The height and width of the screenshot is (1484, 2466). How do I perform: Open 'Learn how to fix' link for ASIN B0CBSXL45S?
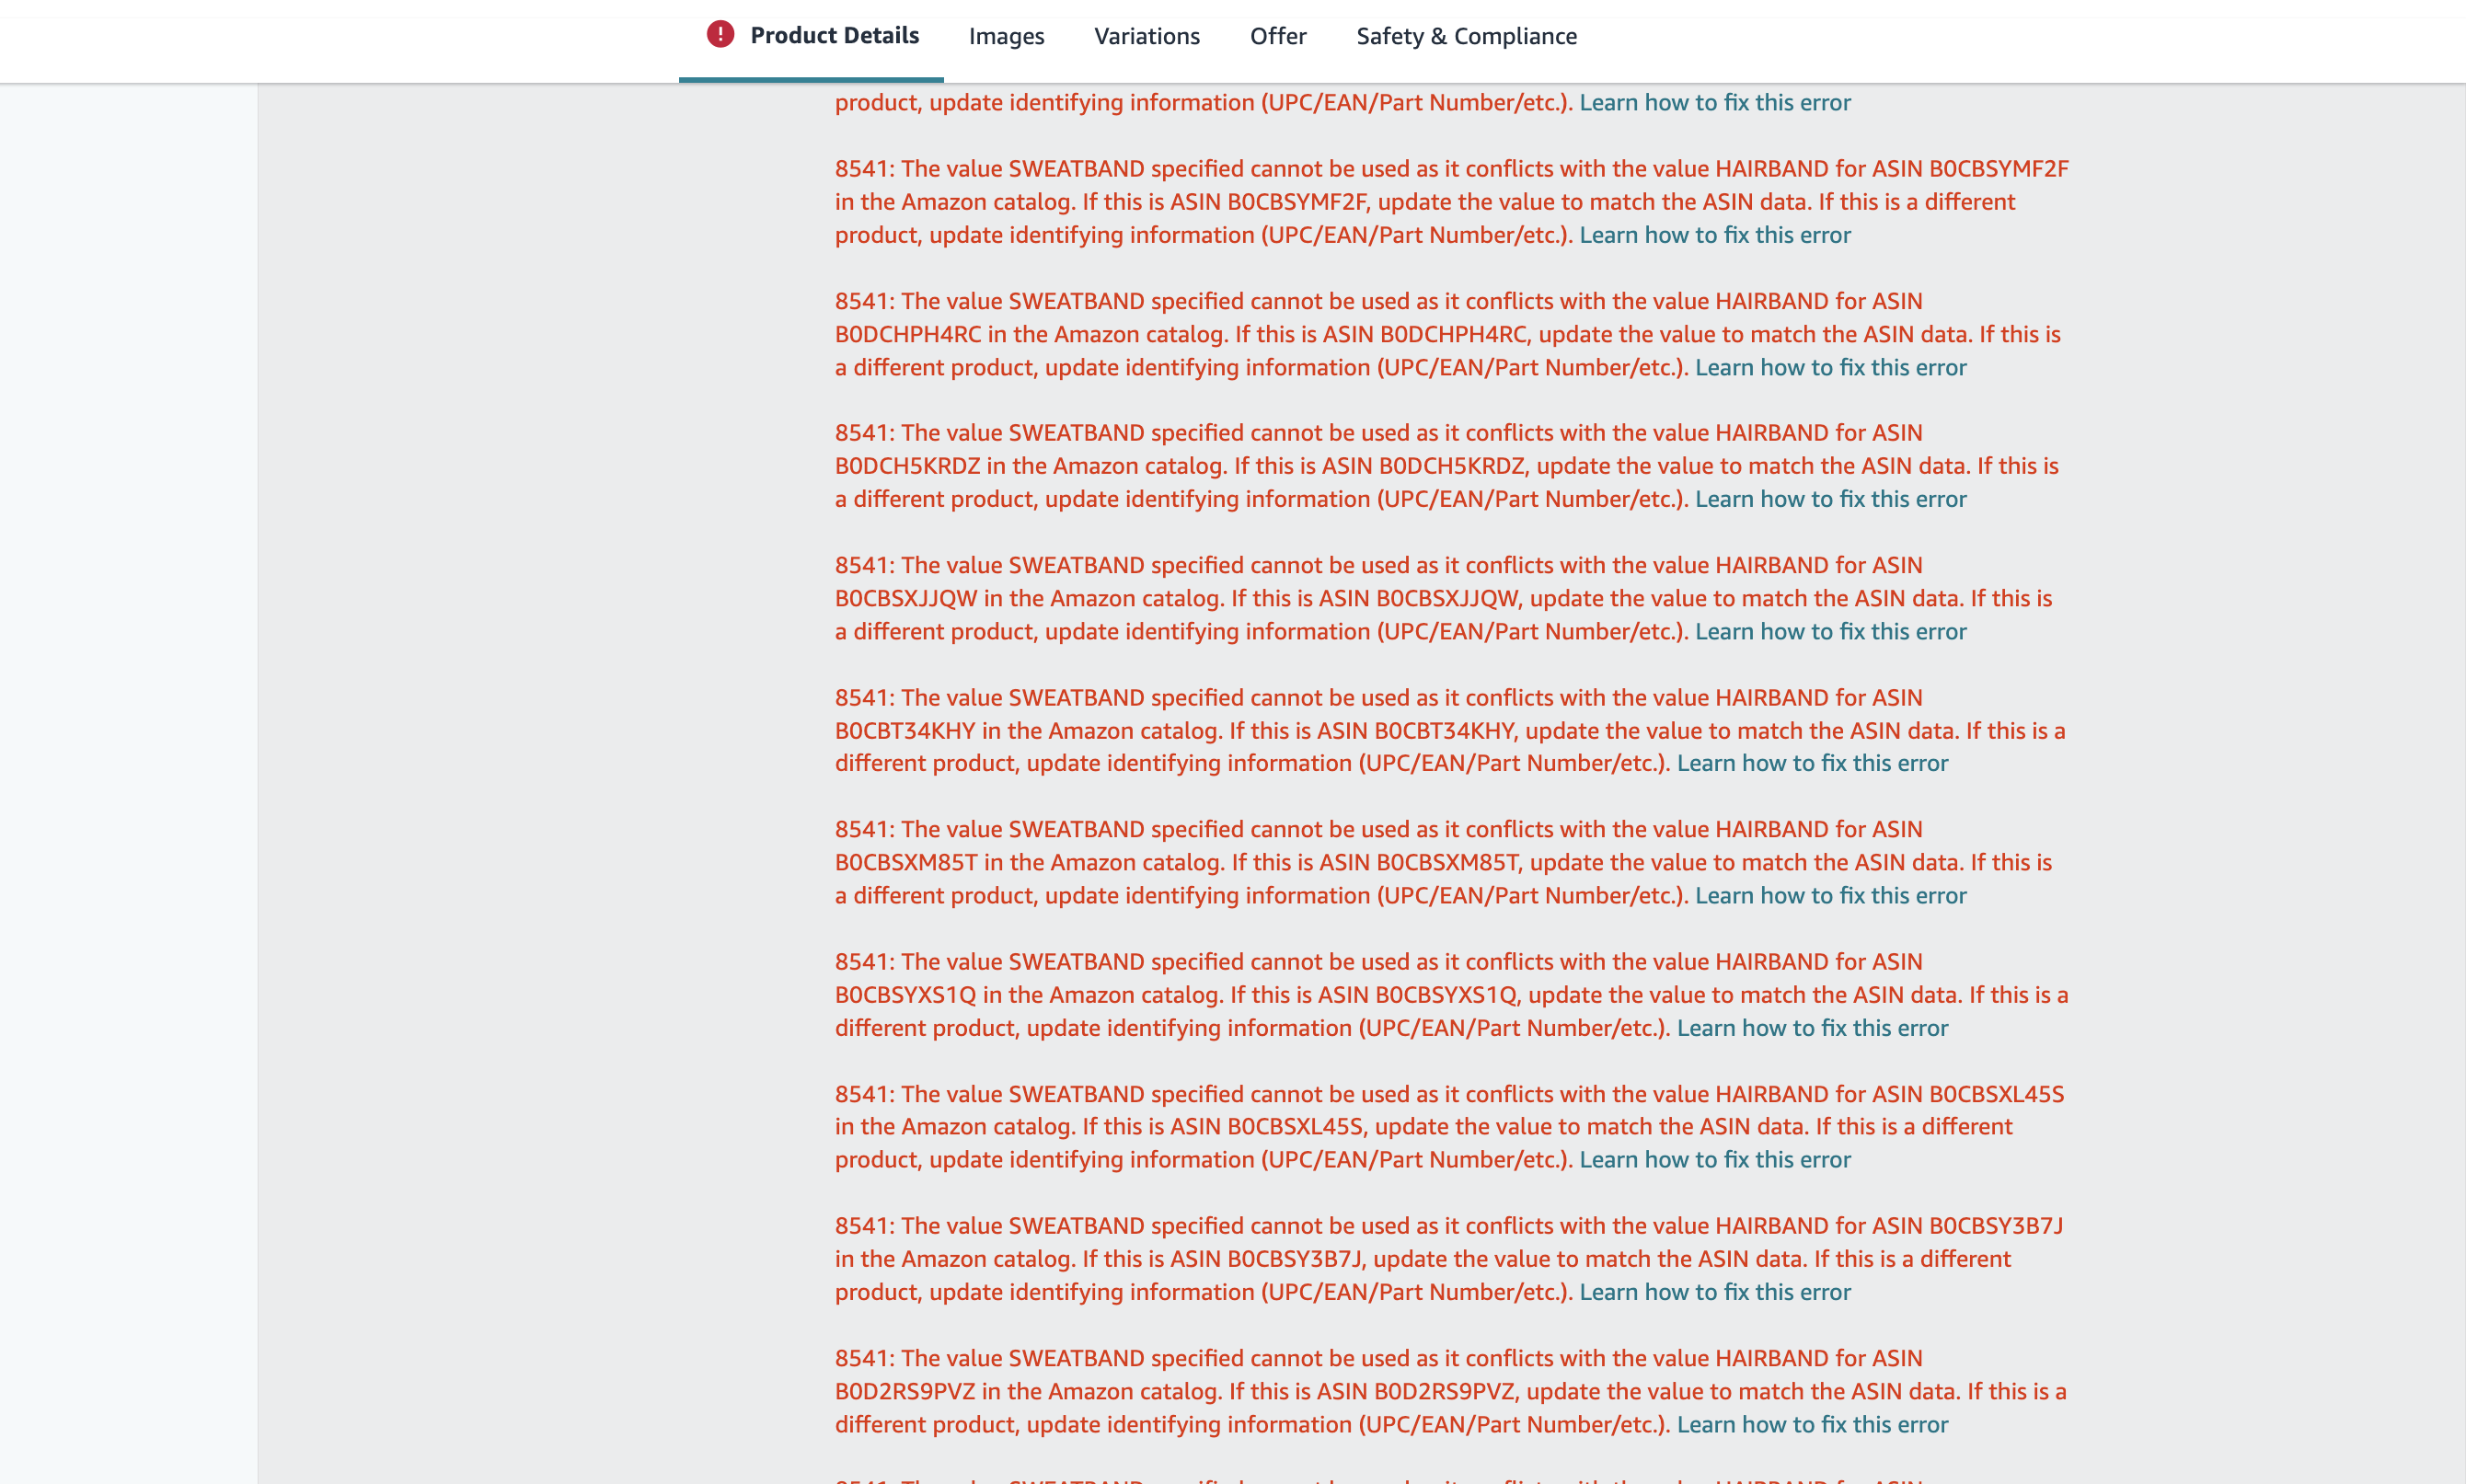(1714, 1159)
